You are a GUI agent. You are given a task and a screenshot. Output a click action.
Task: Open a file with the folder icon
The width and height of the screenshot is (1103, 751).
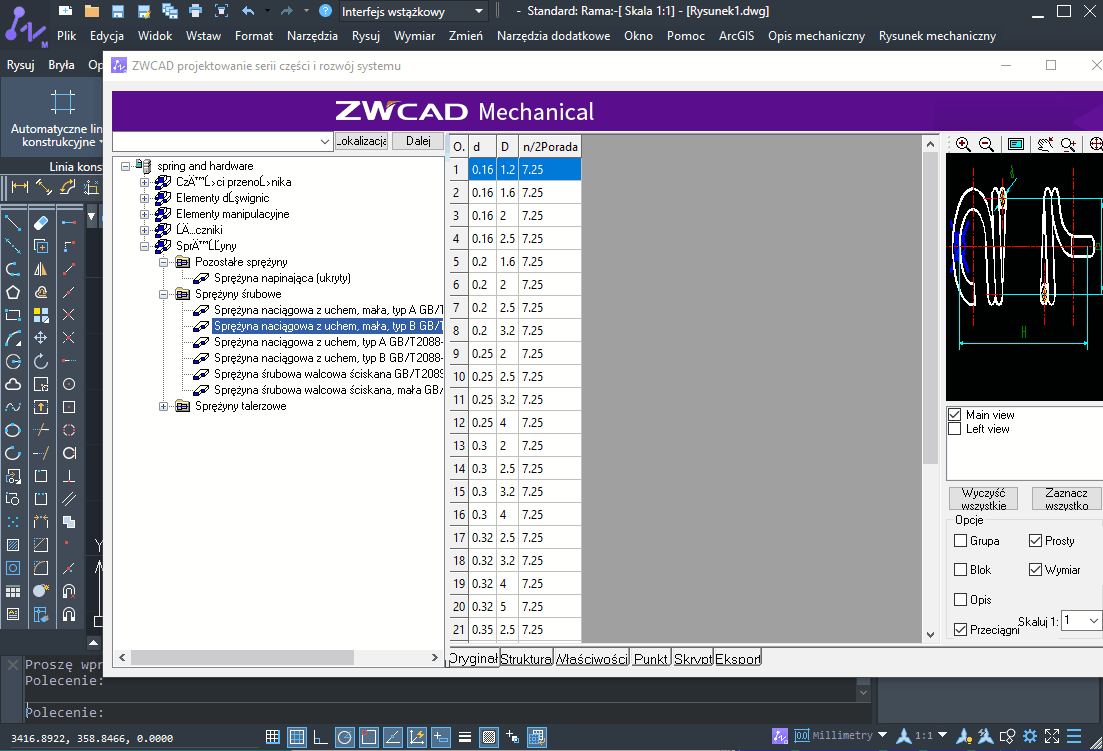pyautogui.click(x=91, y=11)
